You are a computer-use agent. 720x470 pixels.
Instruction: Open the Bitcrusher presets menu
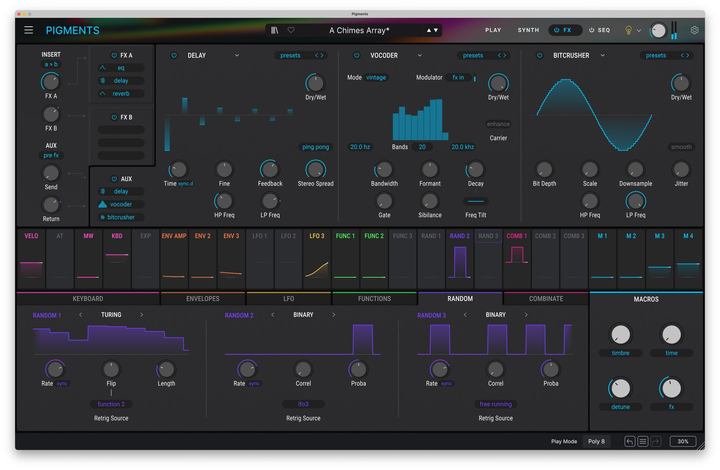click(x=656, y=55)
